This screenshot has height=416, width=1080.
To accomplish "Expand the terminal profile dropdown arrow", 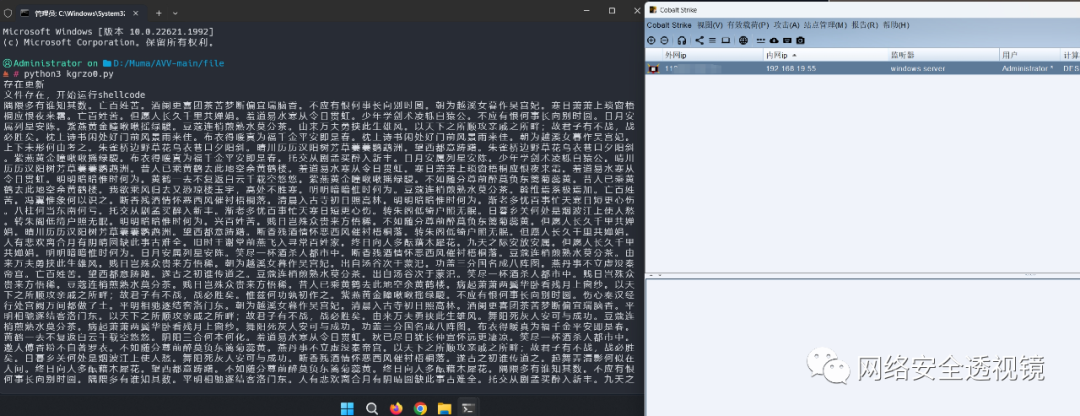I will [175, 12].
